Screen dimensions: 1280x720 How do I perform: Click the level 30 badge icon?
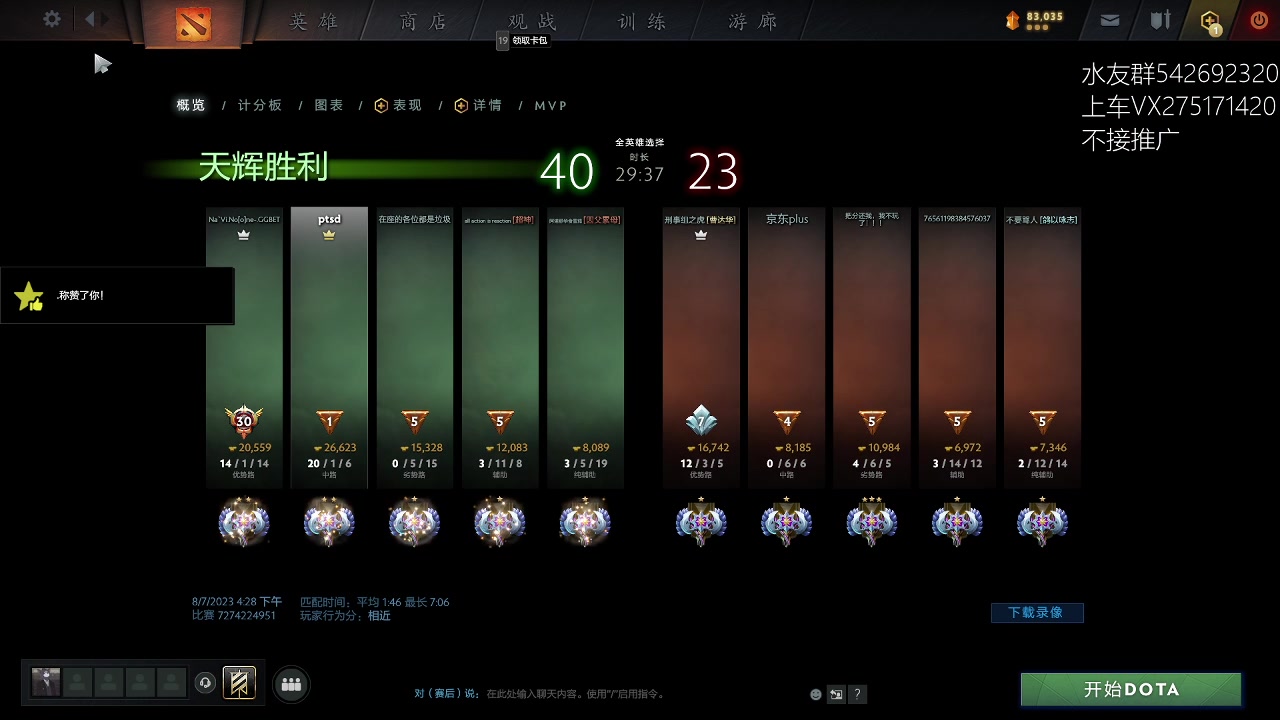(x=244, y=421)
